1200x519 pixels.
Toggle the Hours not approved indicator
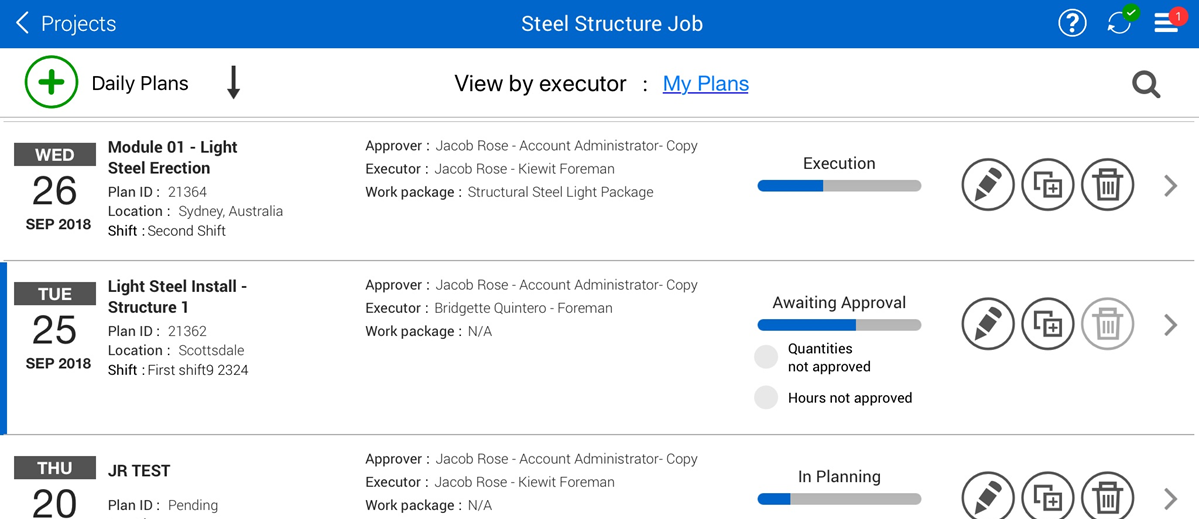[766, 397]
